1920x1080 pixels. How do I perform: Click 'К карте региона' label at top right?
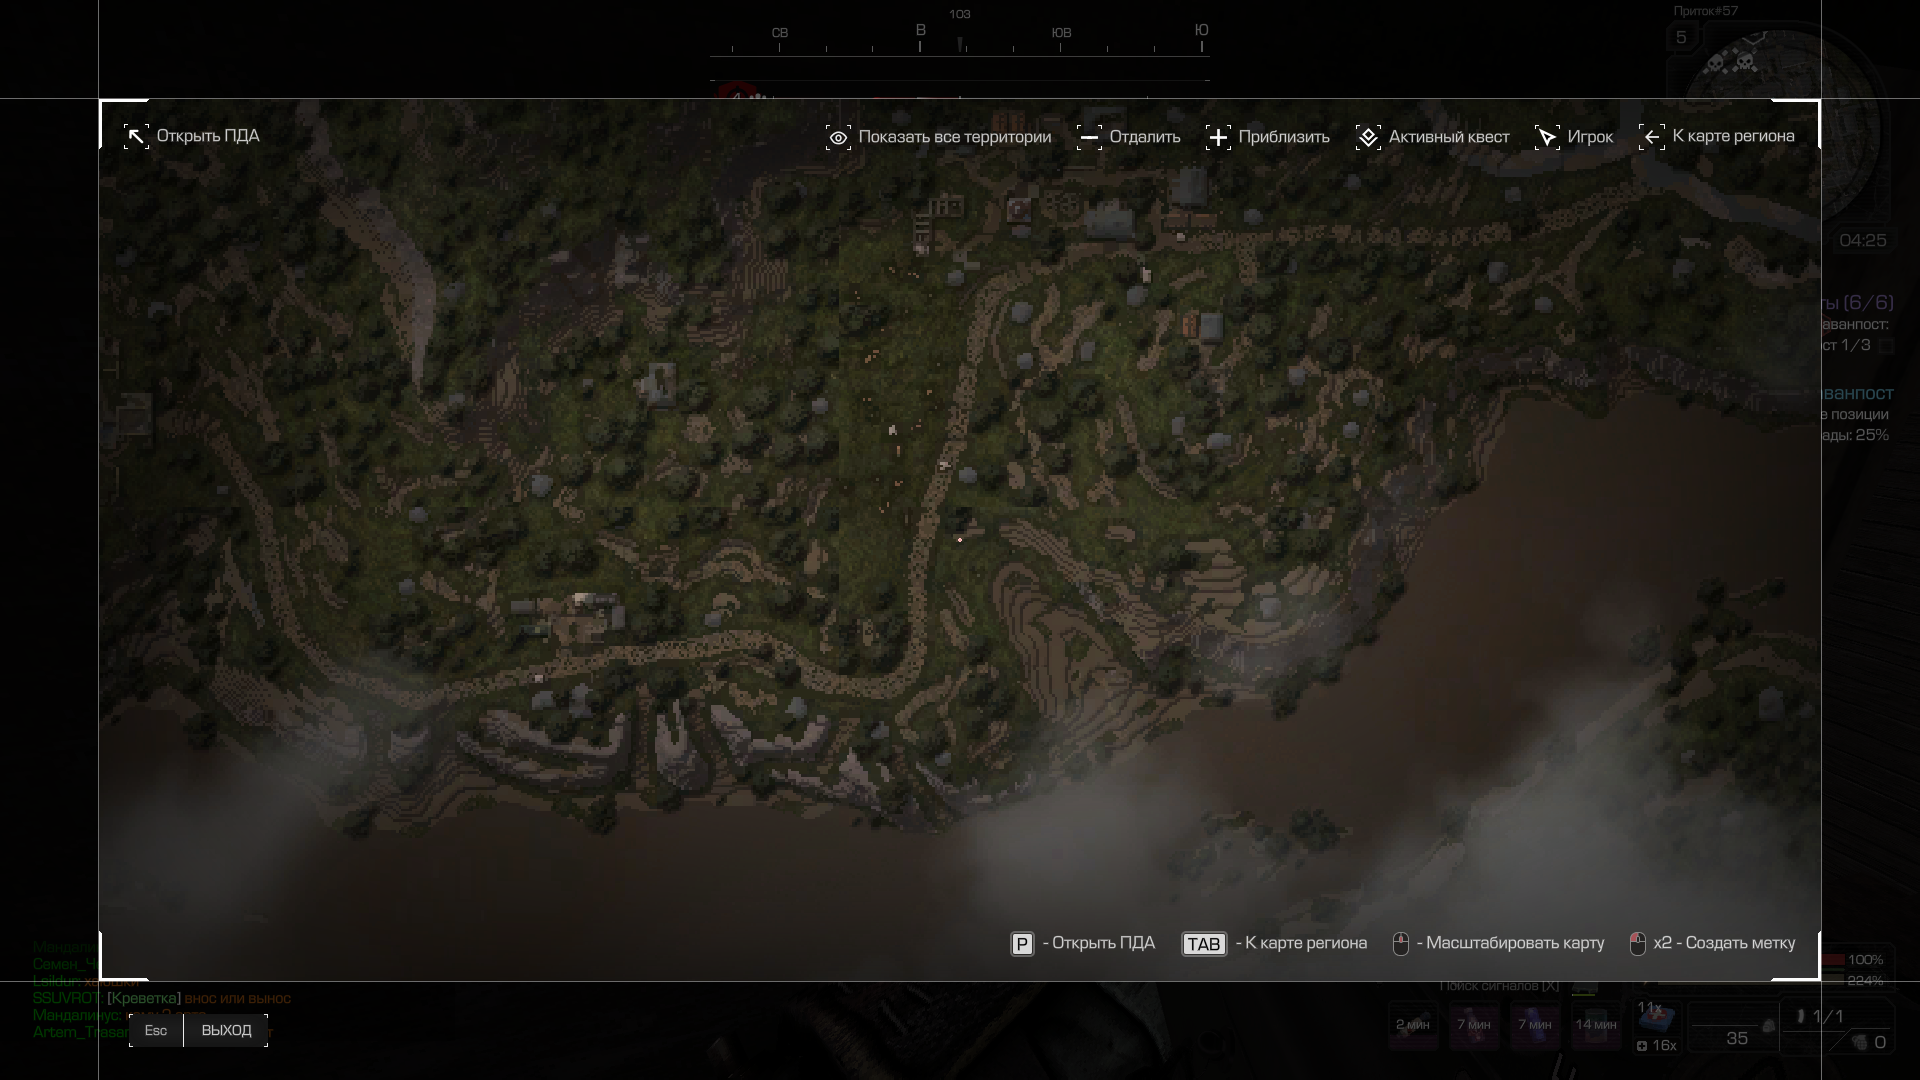(x=1733, y=136)
